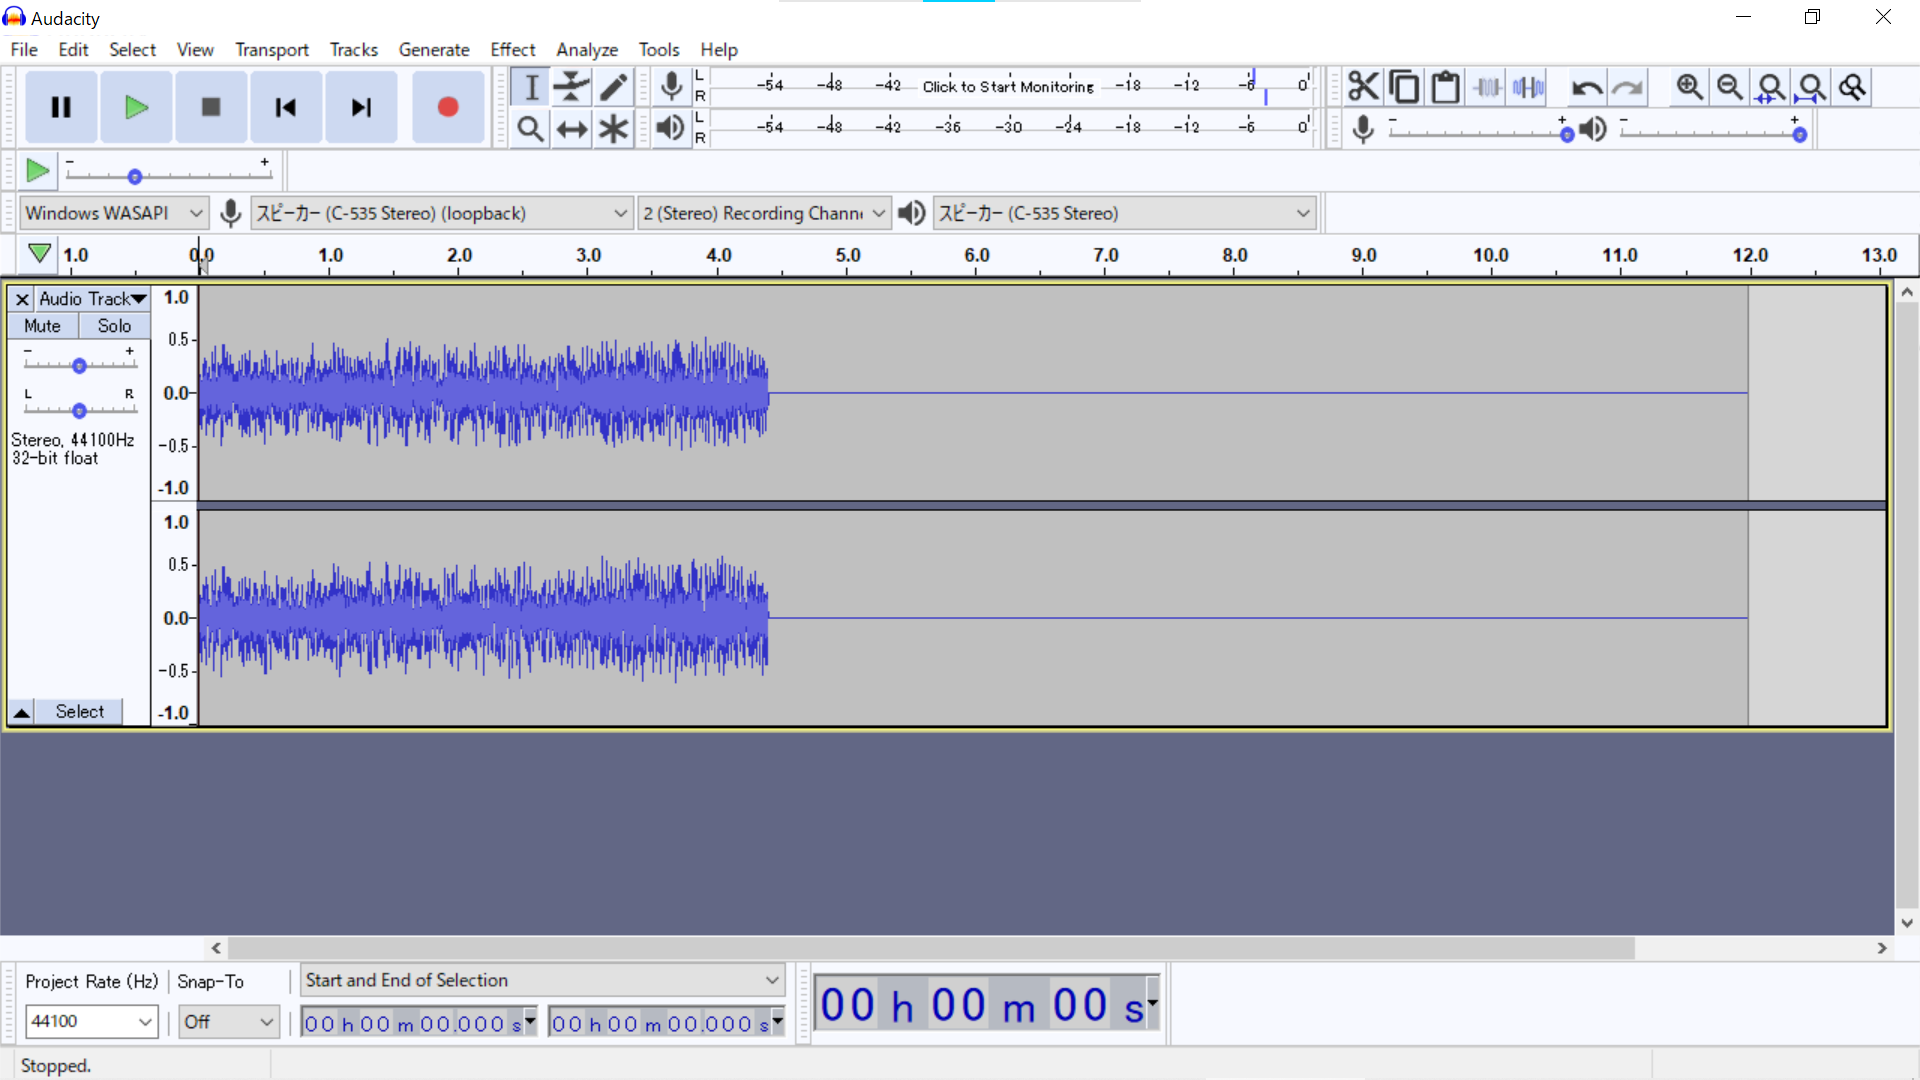Solo the Audio Track
The width and height of the screenshot is (1920, 1080).
click(114, 326)
